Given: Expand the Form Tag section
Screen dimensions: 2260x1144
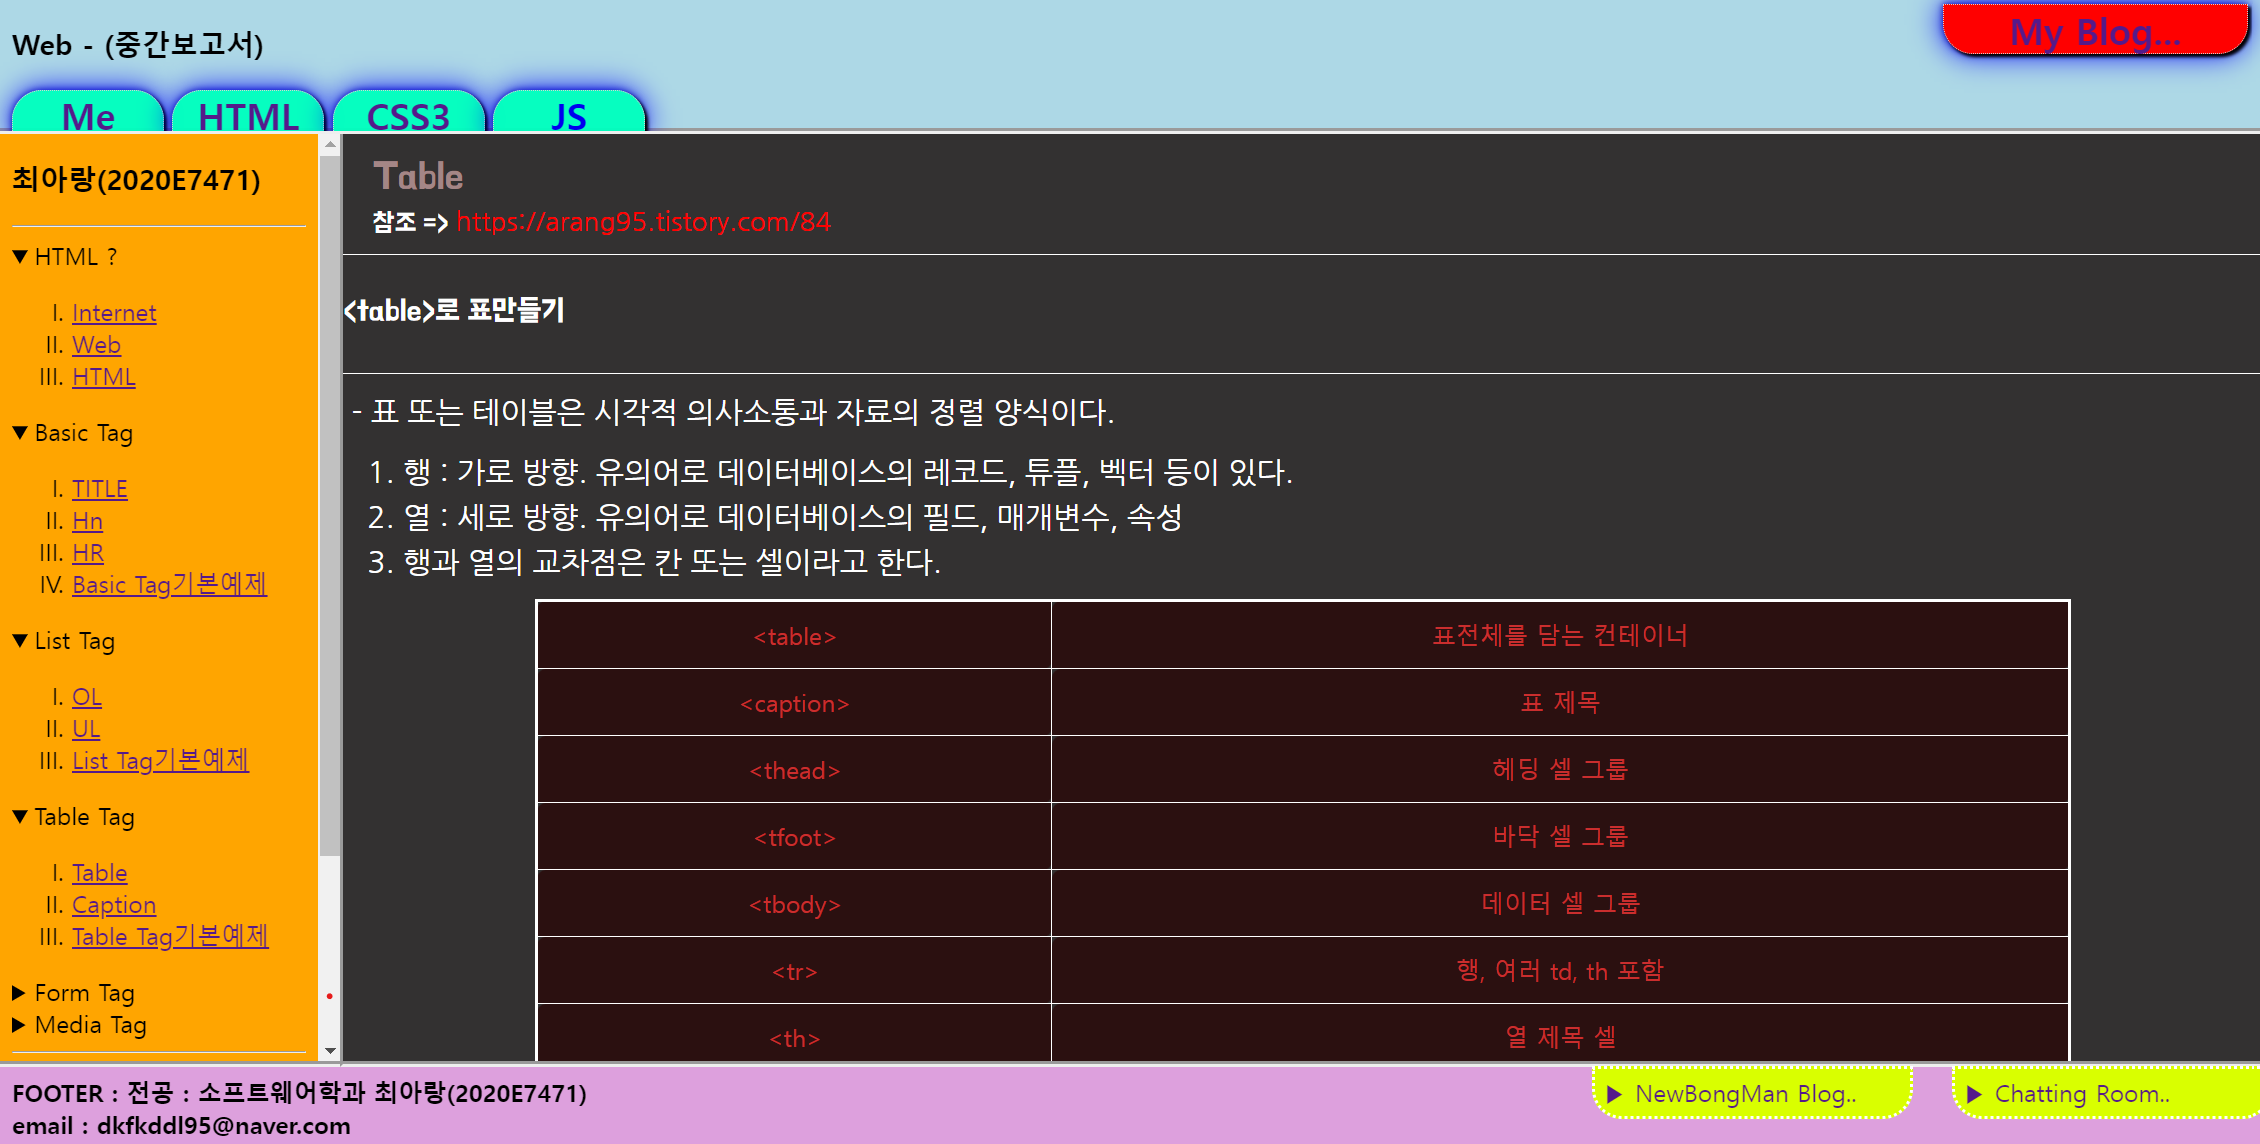Looking at the screenshot, I should click(19, 993).
